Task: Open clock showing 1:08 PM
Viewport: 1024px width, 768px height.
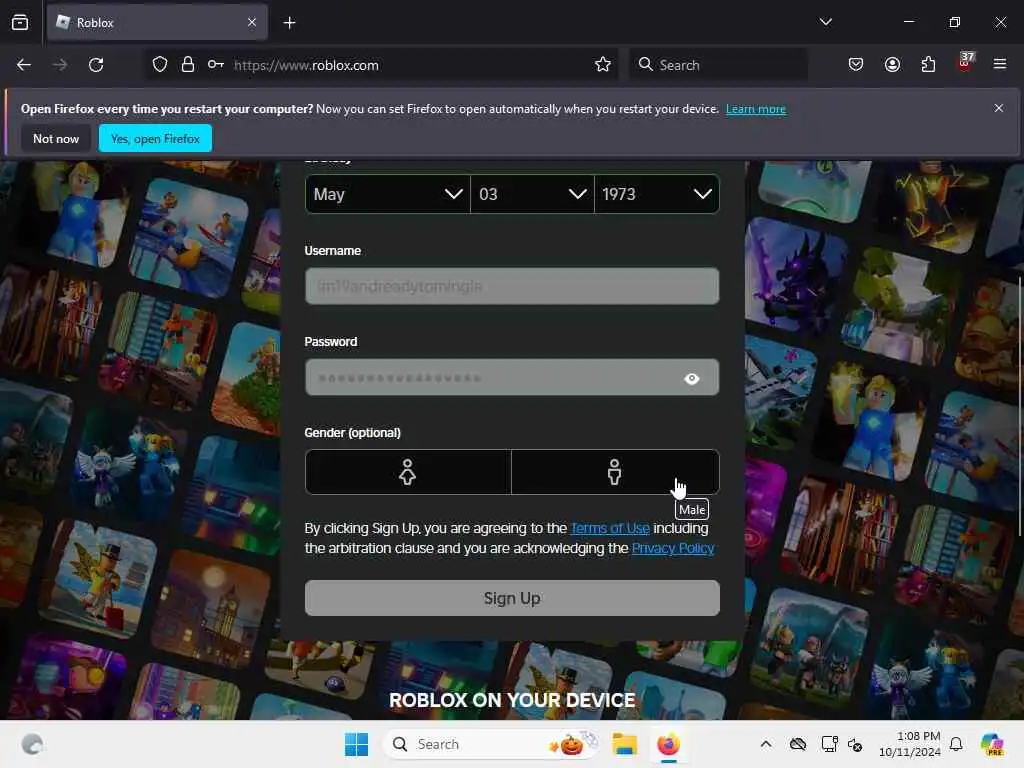Action: 910,744
